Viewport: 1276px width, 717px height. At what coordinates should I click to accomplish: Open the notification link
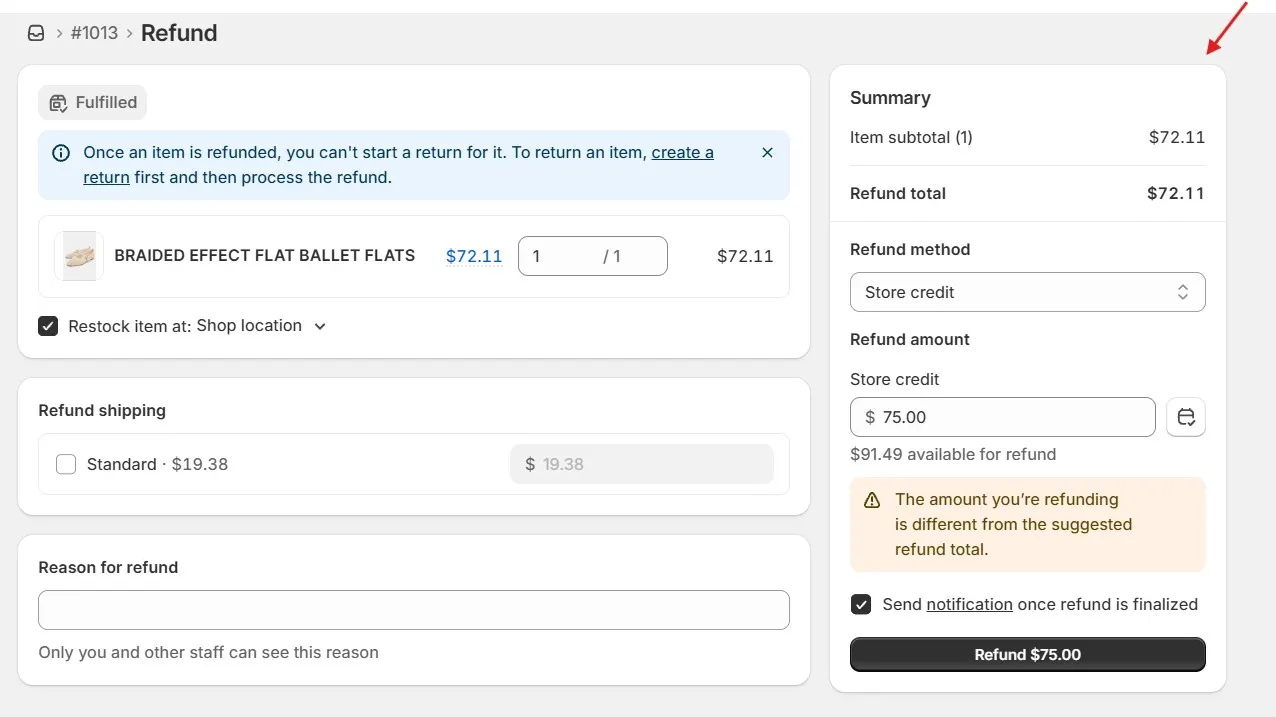[970, 604]
